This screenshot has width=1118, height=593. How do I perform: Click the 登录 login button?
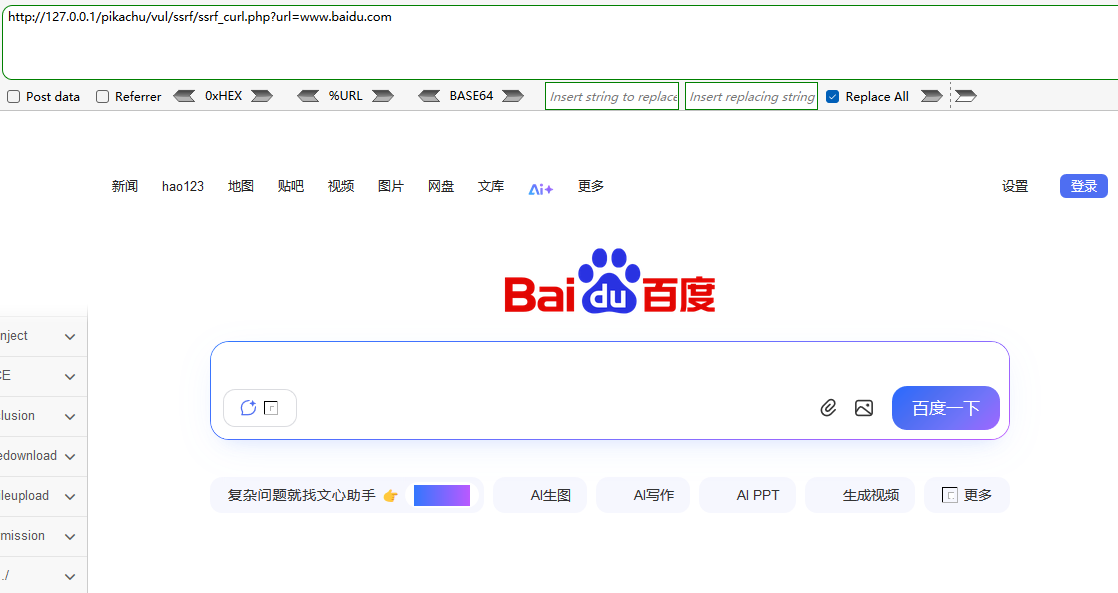pyautogui.click(x=1084, y=186)
